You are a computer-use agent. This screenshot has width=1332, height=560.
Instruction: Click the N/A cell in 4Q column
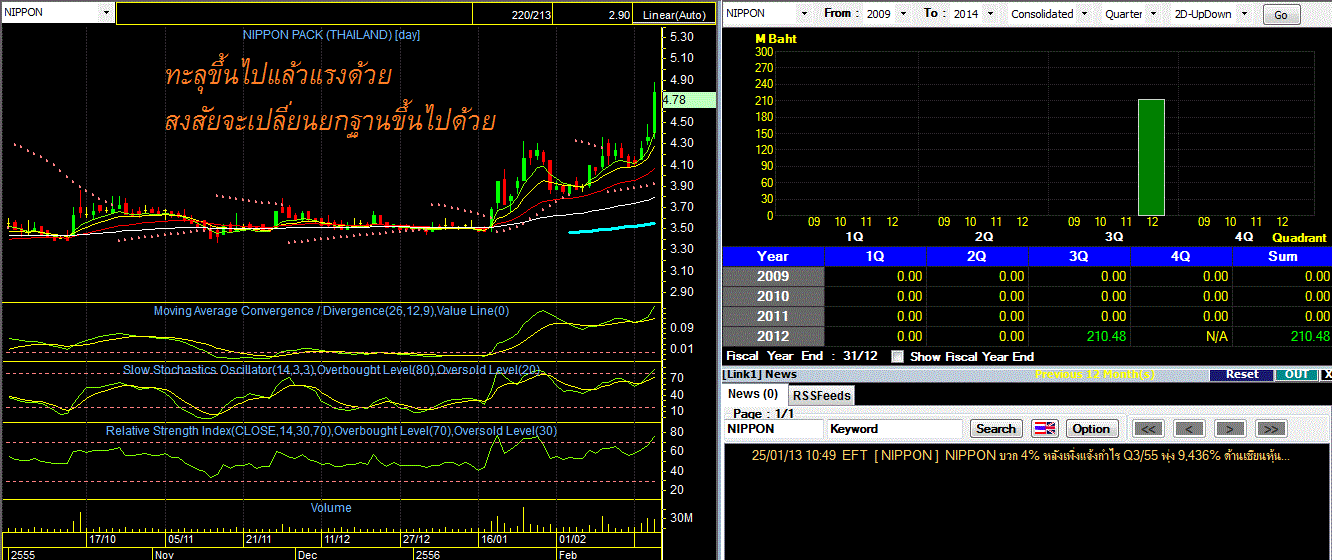click(x=1216, y=337)
